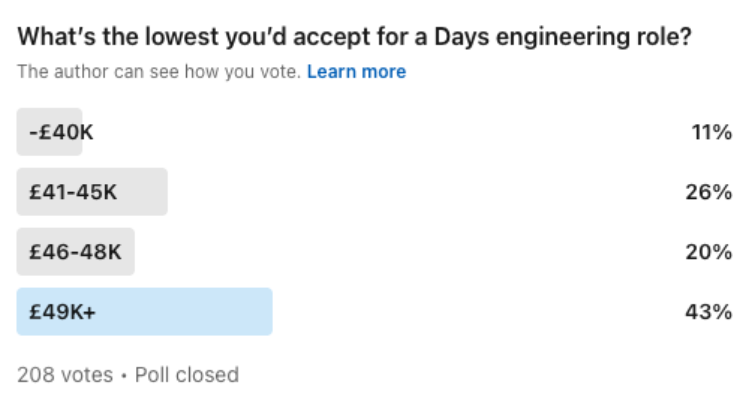This screenshot has height=400, width=753.
Task: Click the gray result bar behind £46-48K
Action: 127,252
